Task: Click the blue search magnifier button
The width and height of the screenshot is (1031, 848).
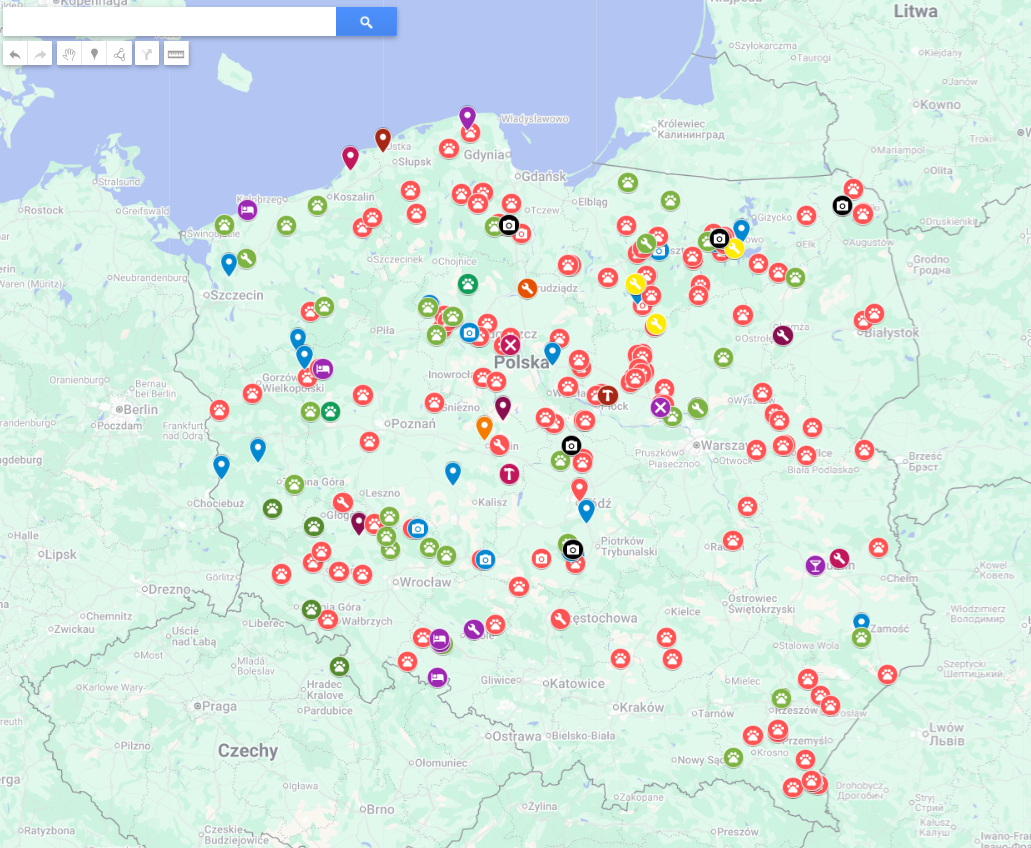Action: pos(366,22)
